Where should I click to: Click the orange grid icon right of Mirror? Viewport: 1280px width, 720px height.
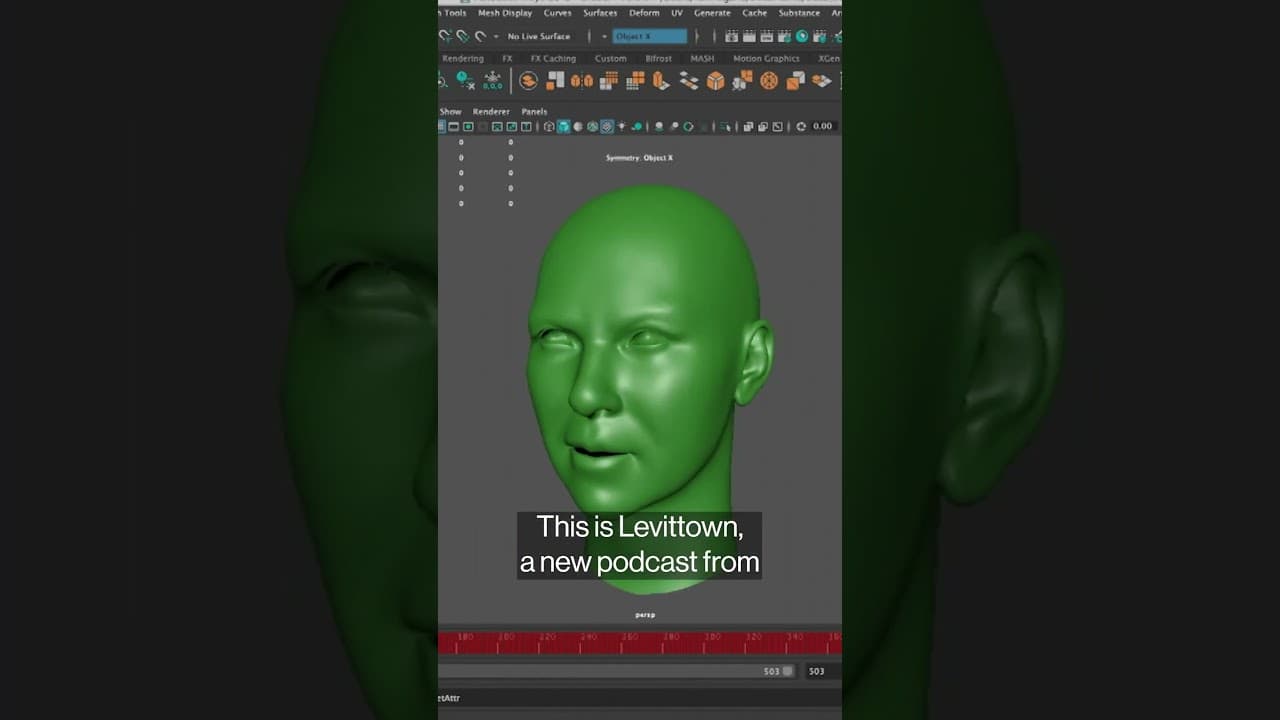pyautogui.click(x=608, y=81)
